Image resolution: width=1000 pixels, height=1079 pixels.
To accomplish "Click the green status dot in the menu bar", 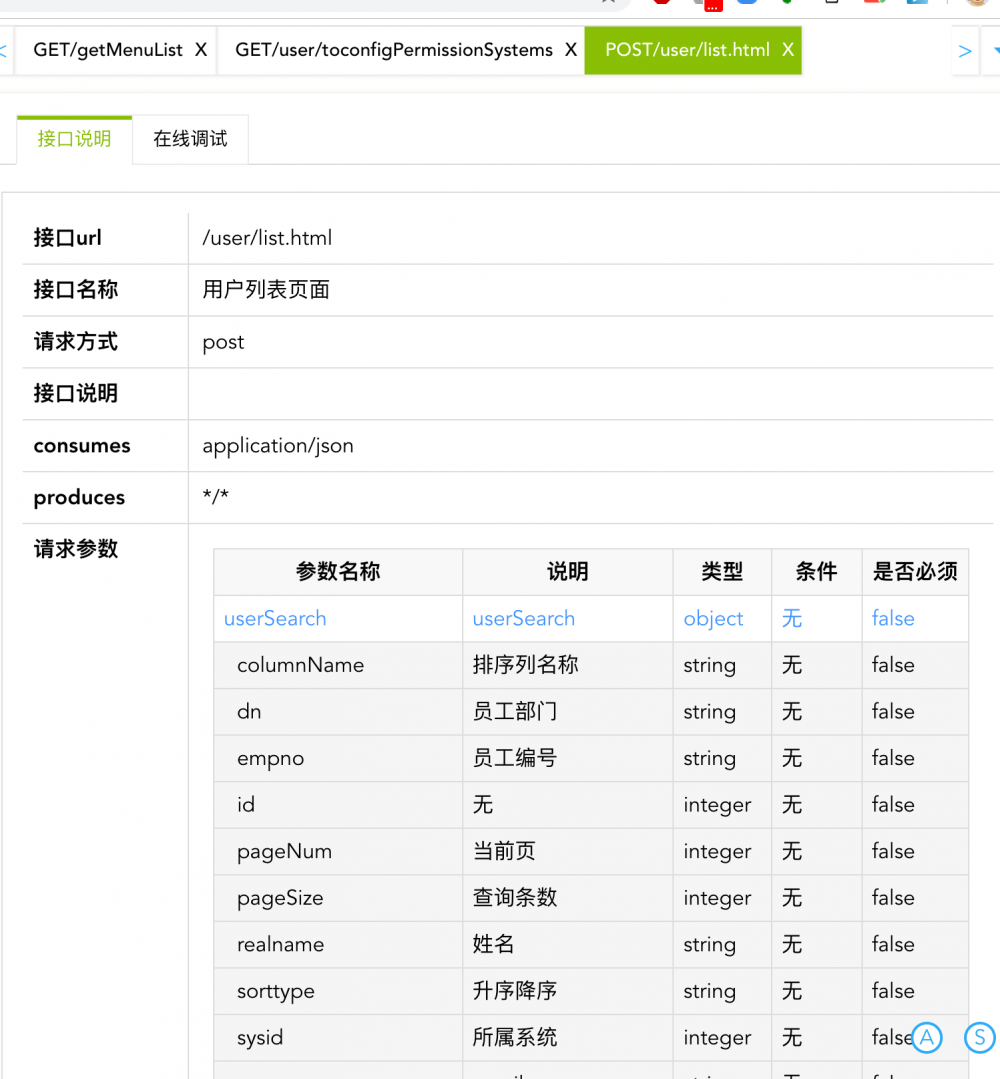I will pos(786,5).
